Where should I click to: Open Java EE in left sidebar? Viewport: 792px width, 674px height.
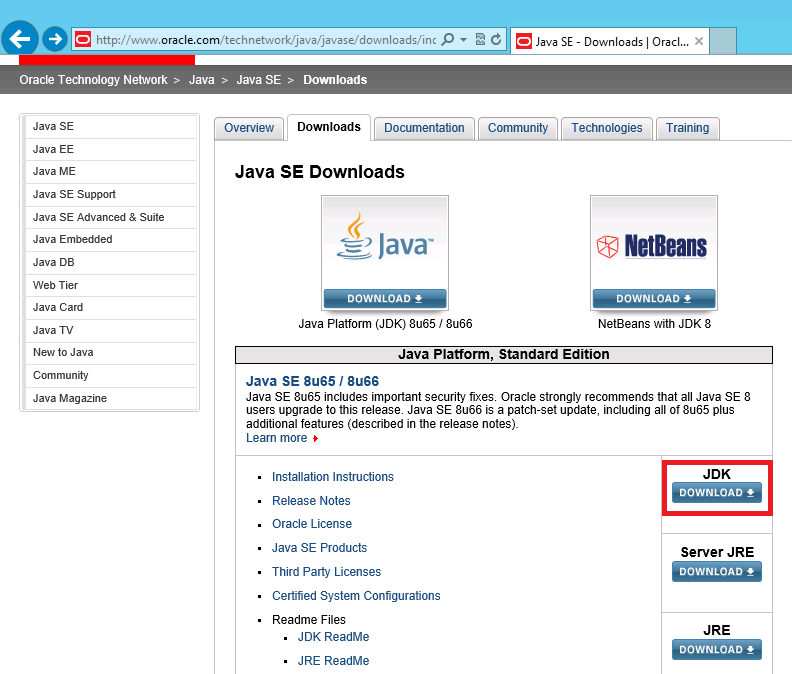coord(110,149)
